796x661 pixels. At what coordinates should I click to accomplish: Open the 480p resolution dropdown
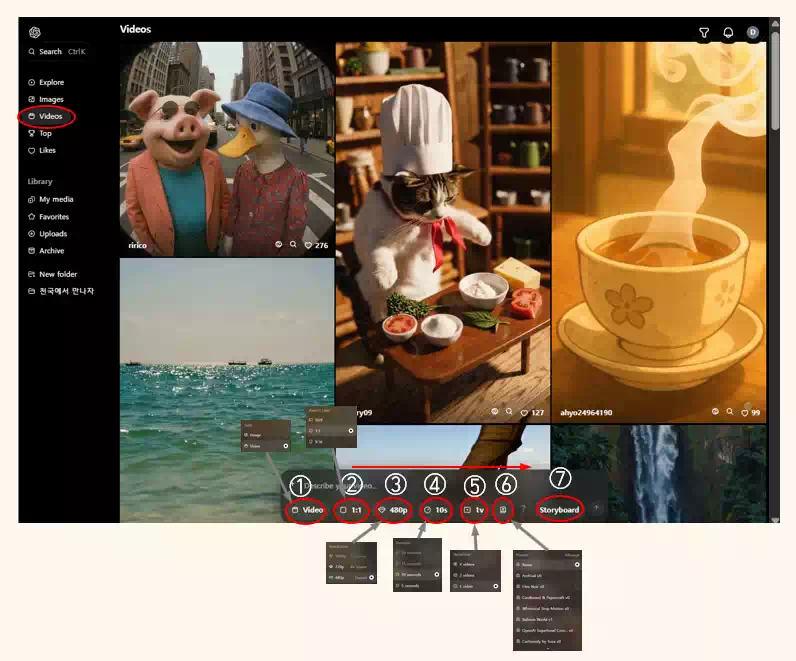(393, 510)
